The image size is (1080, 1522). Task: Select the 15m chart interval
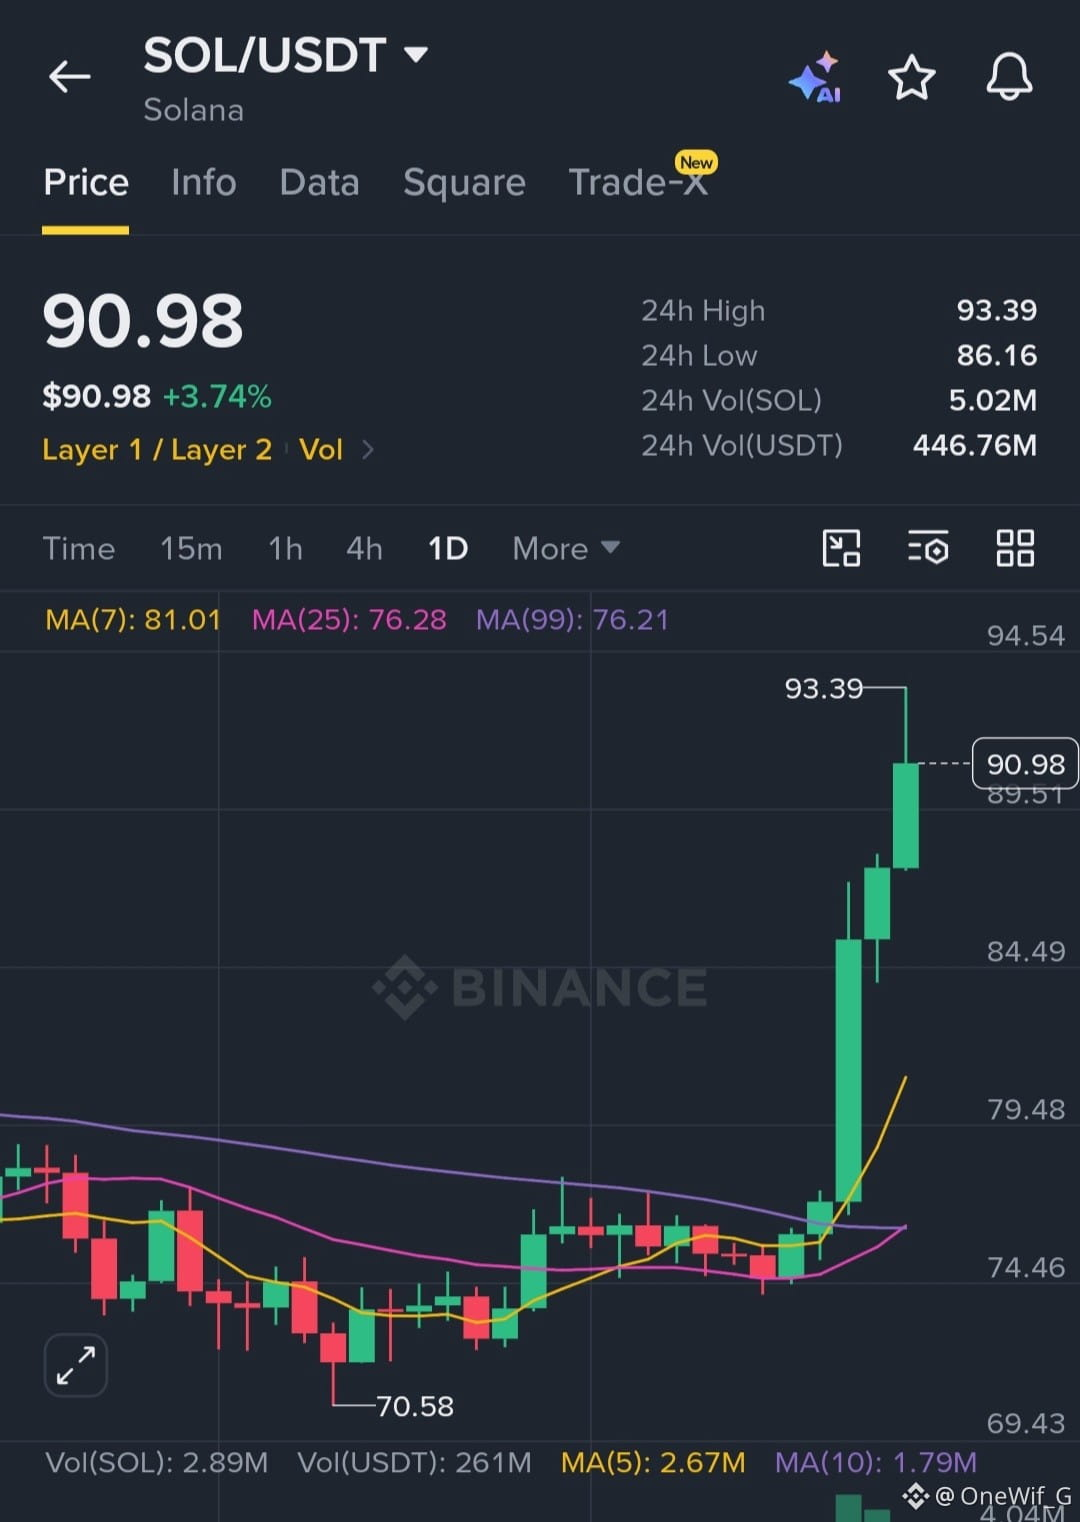click(x=191, y=548)
